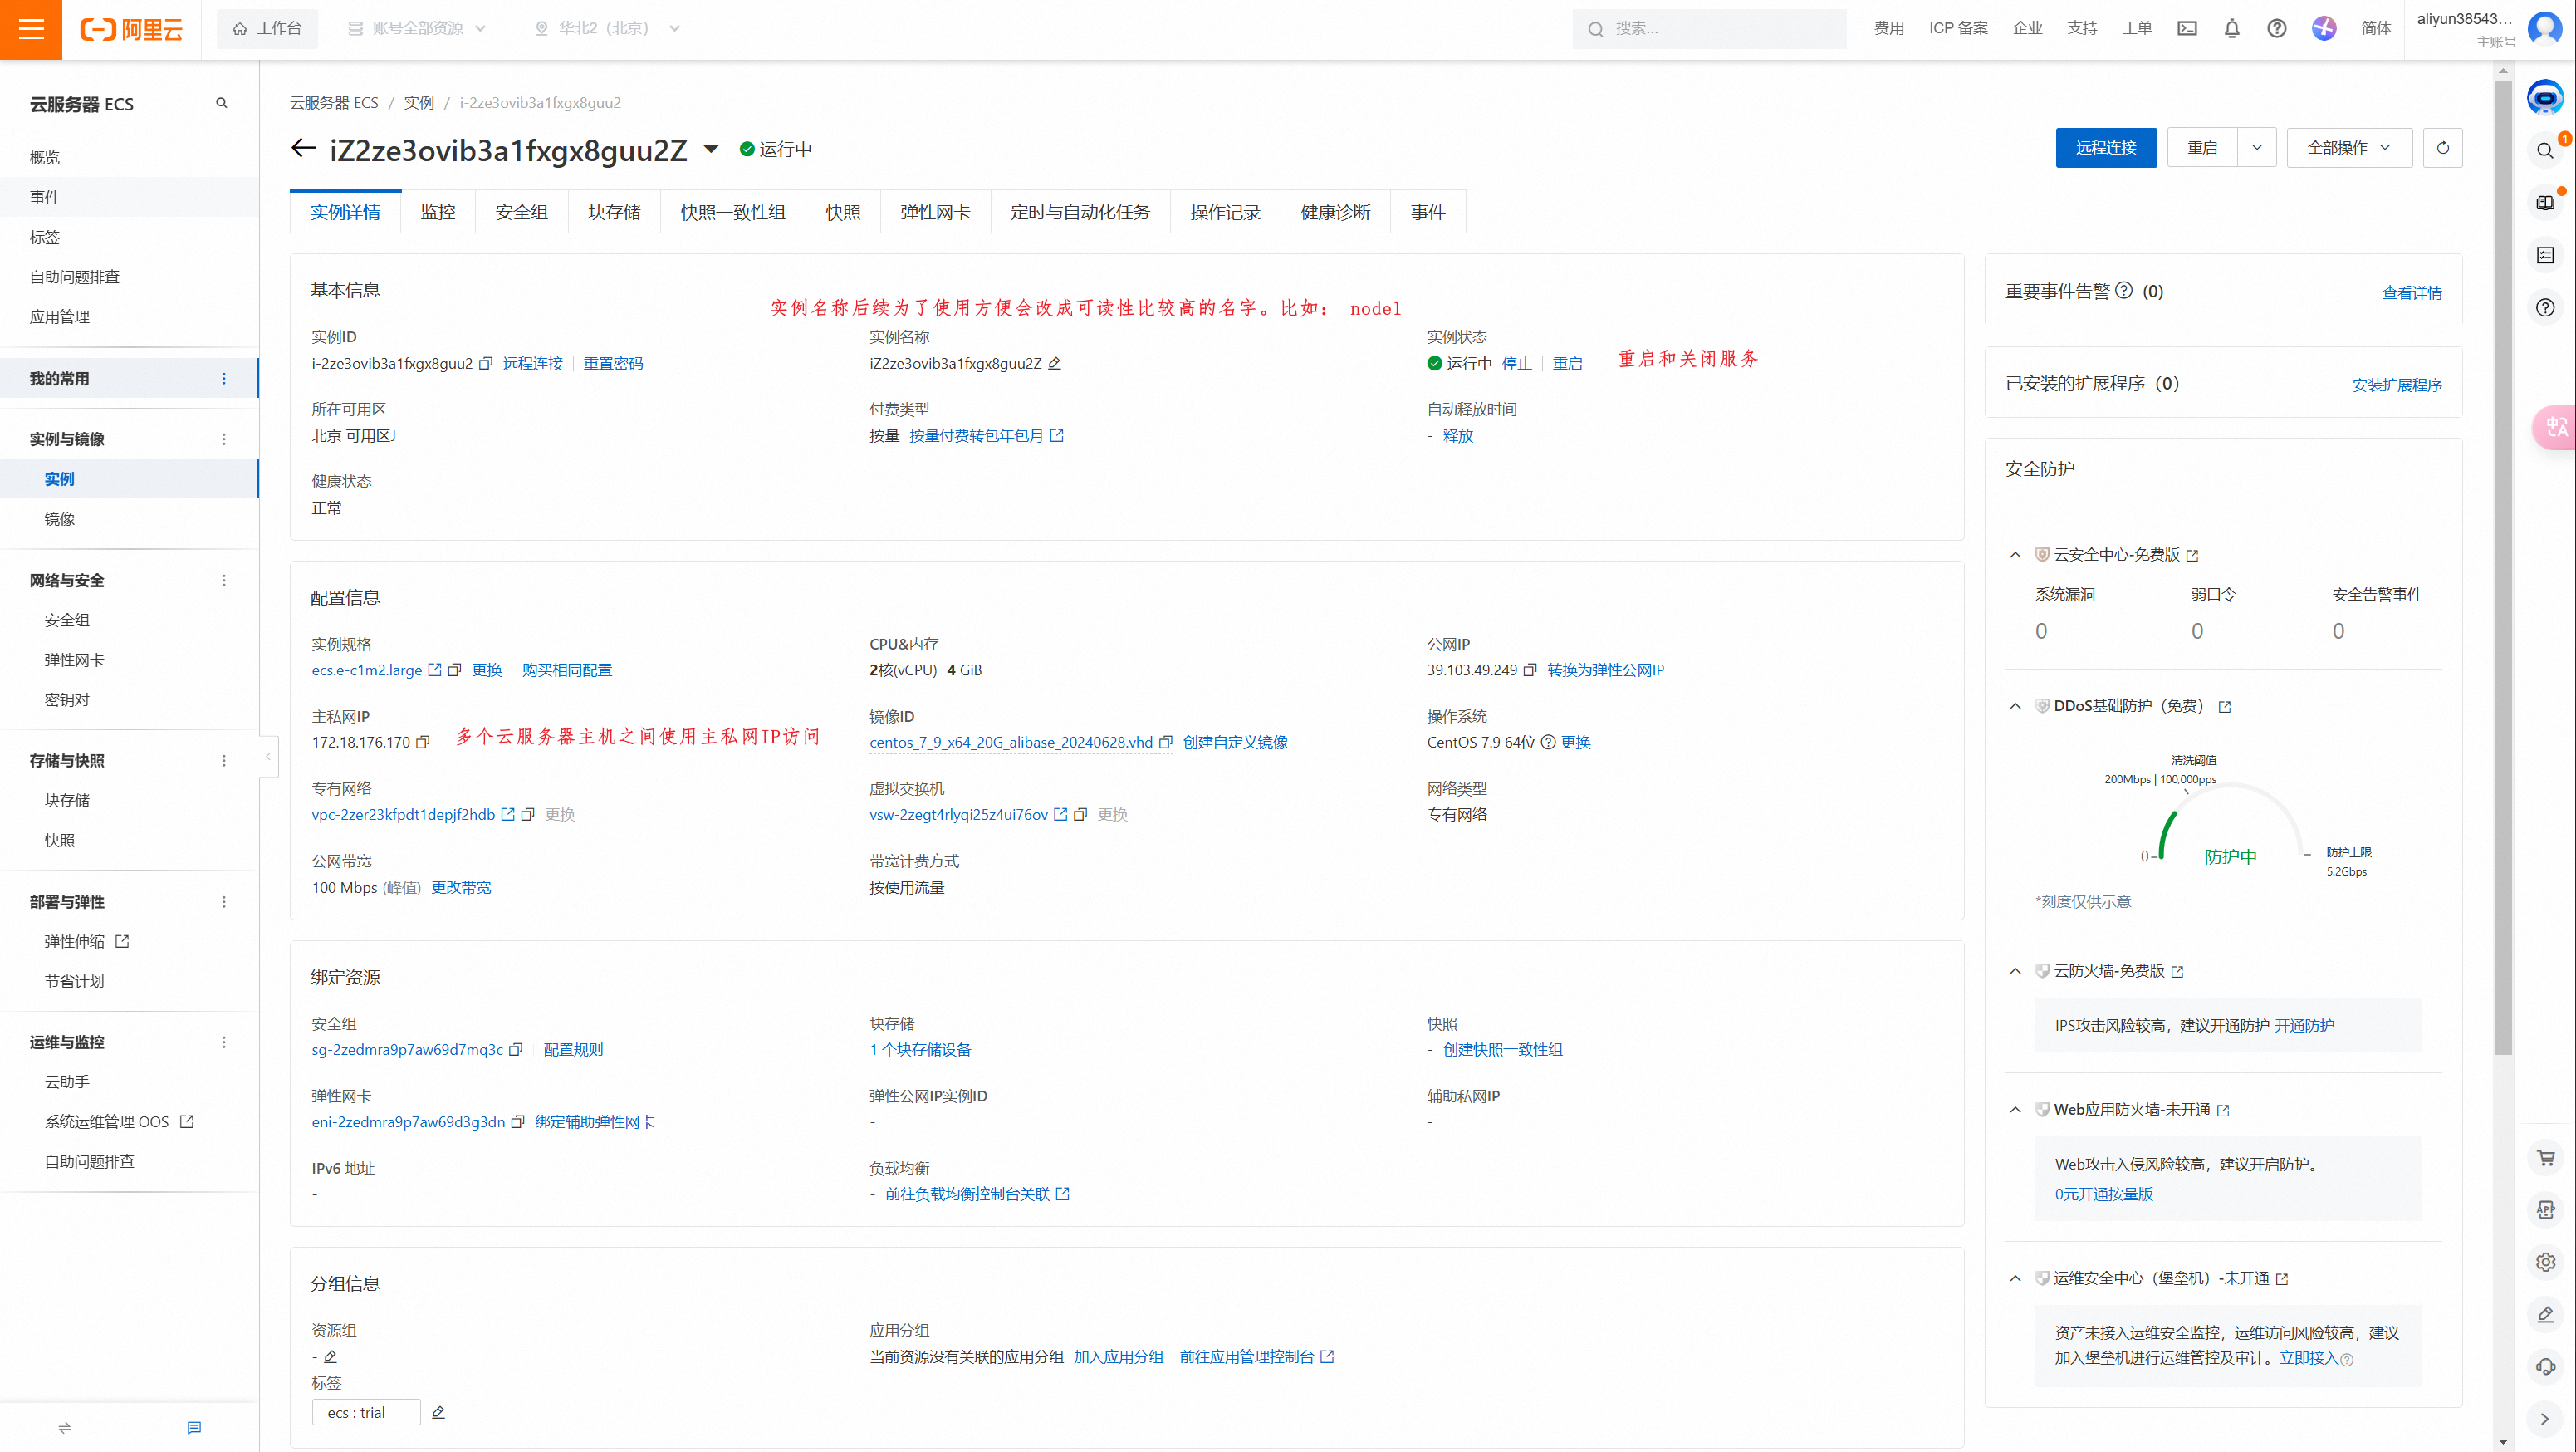Open the 全部操作 dropdown
2576x1452 pixels.
pos(2349,148)
